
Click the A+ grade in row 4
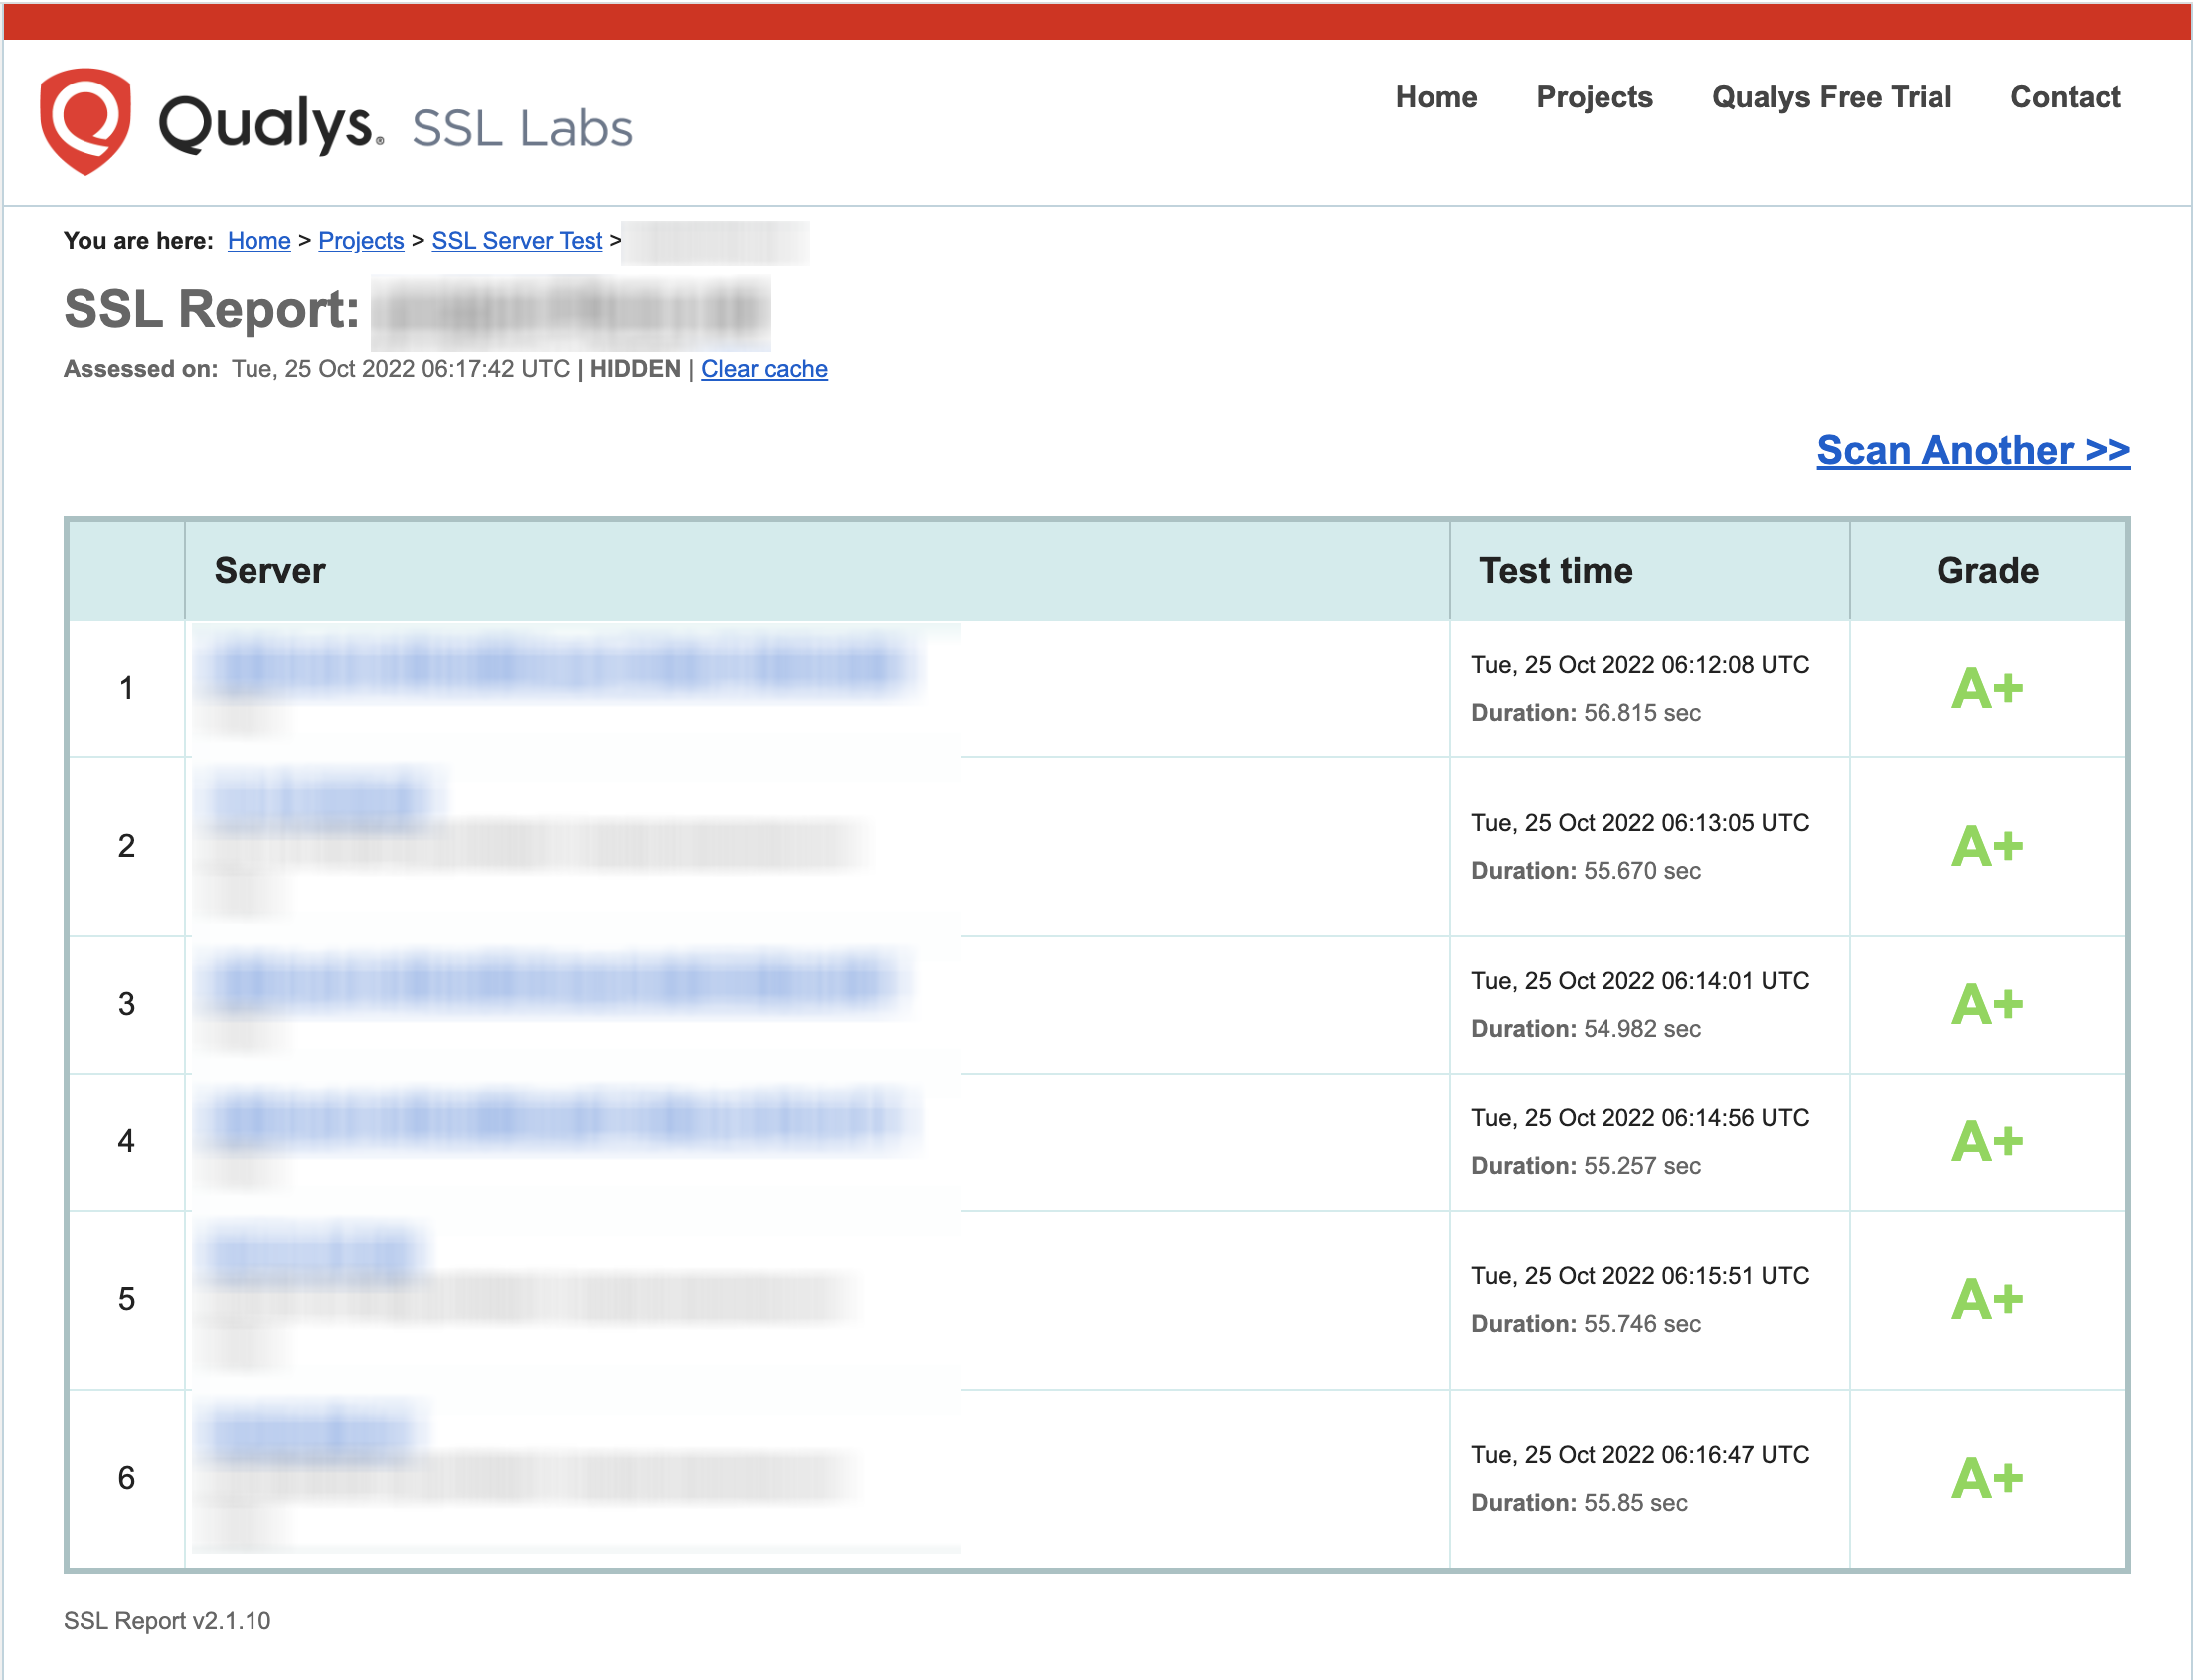tap(1987, 1142)
